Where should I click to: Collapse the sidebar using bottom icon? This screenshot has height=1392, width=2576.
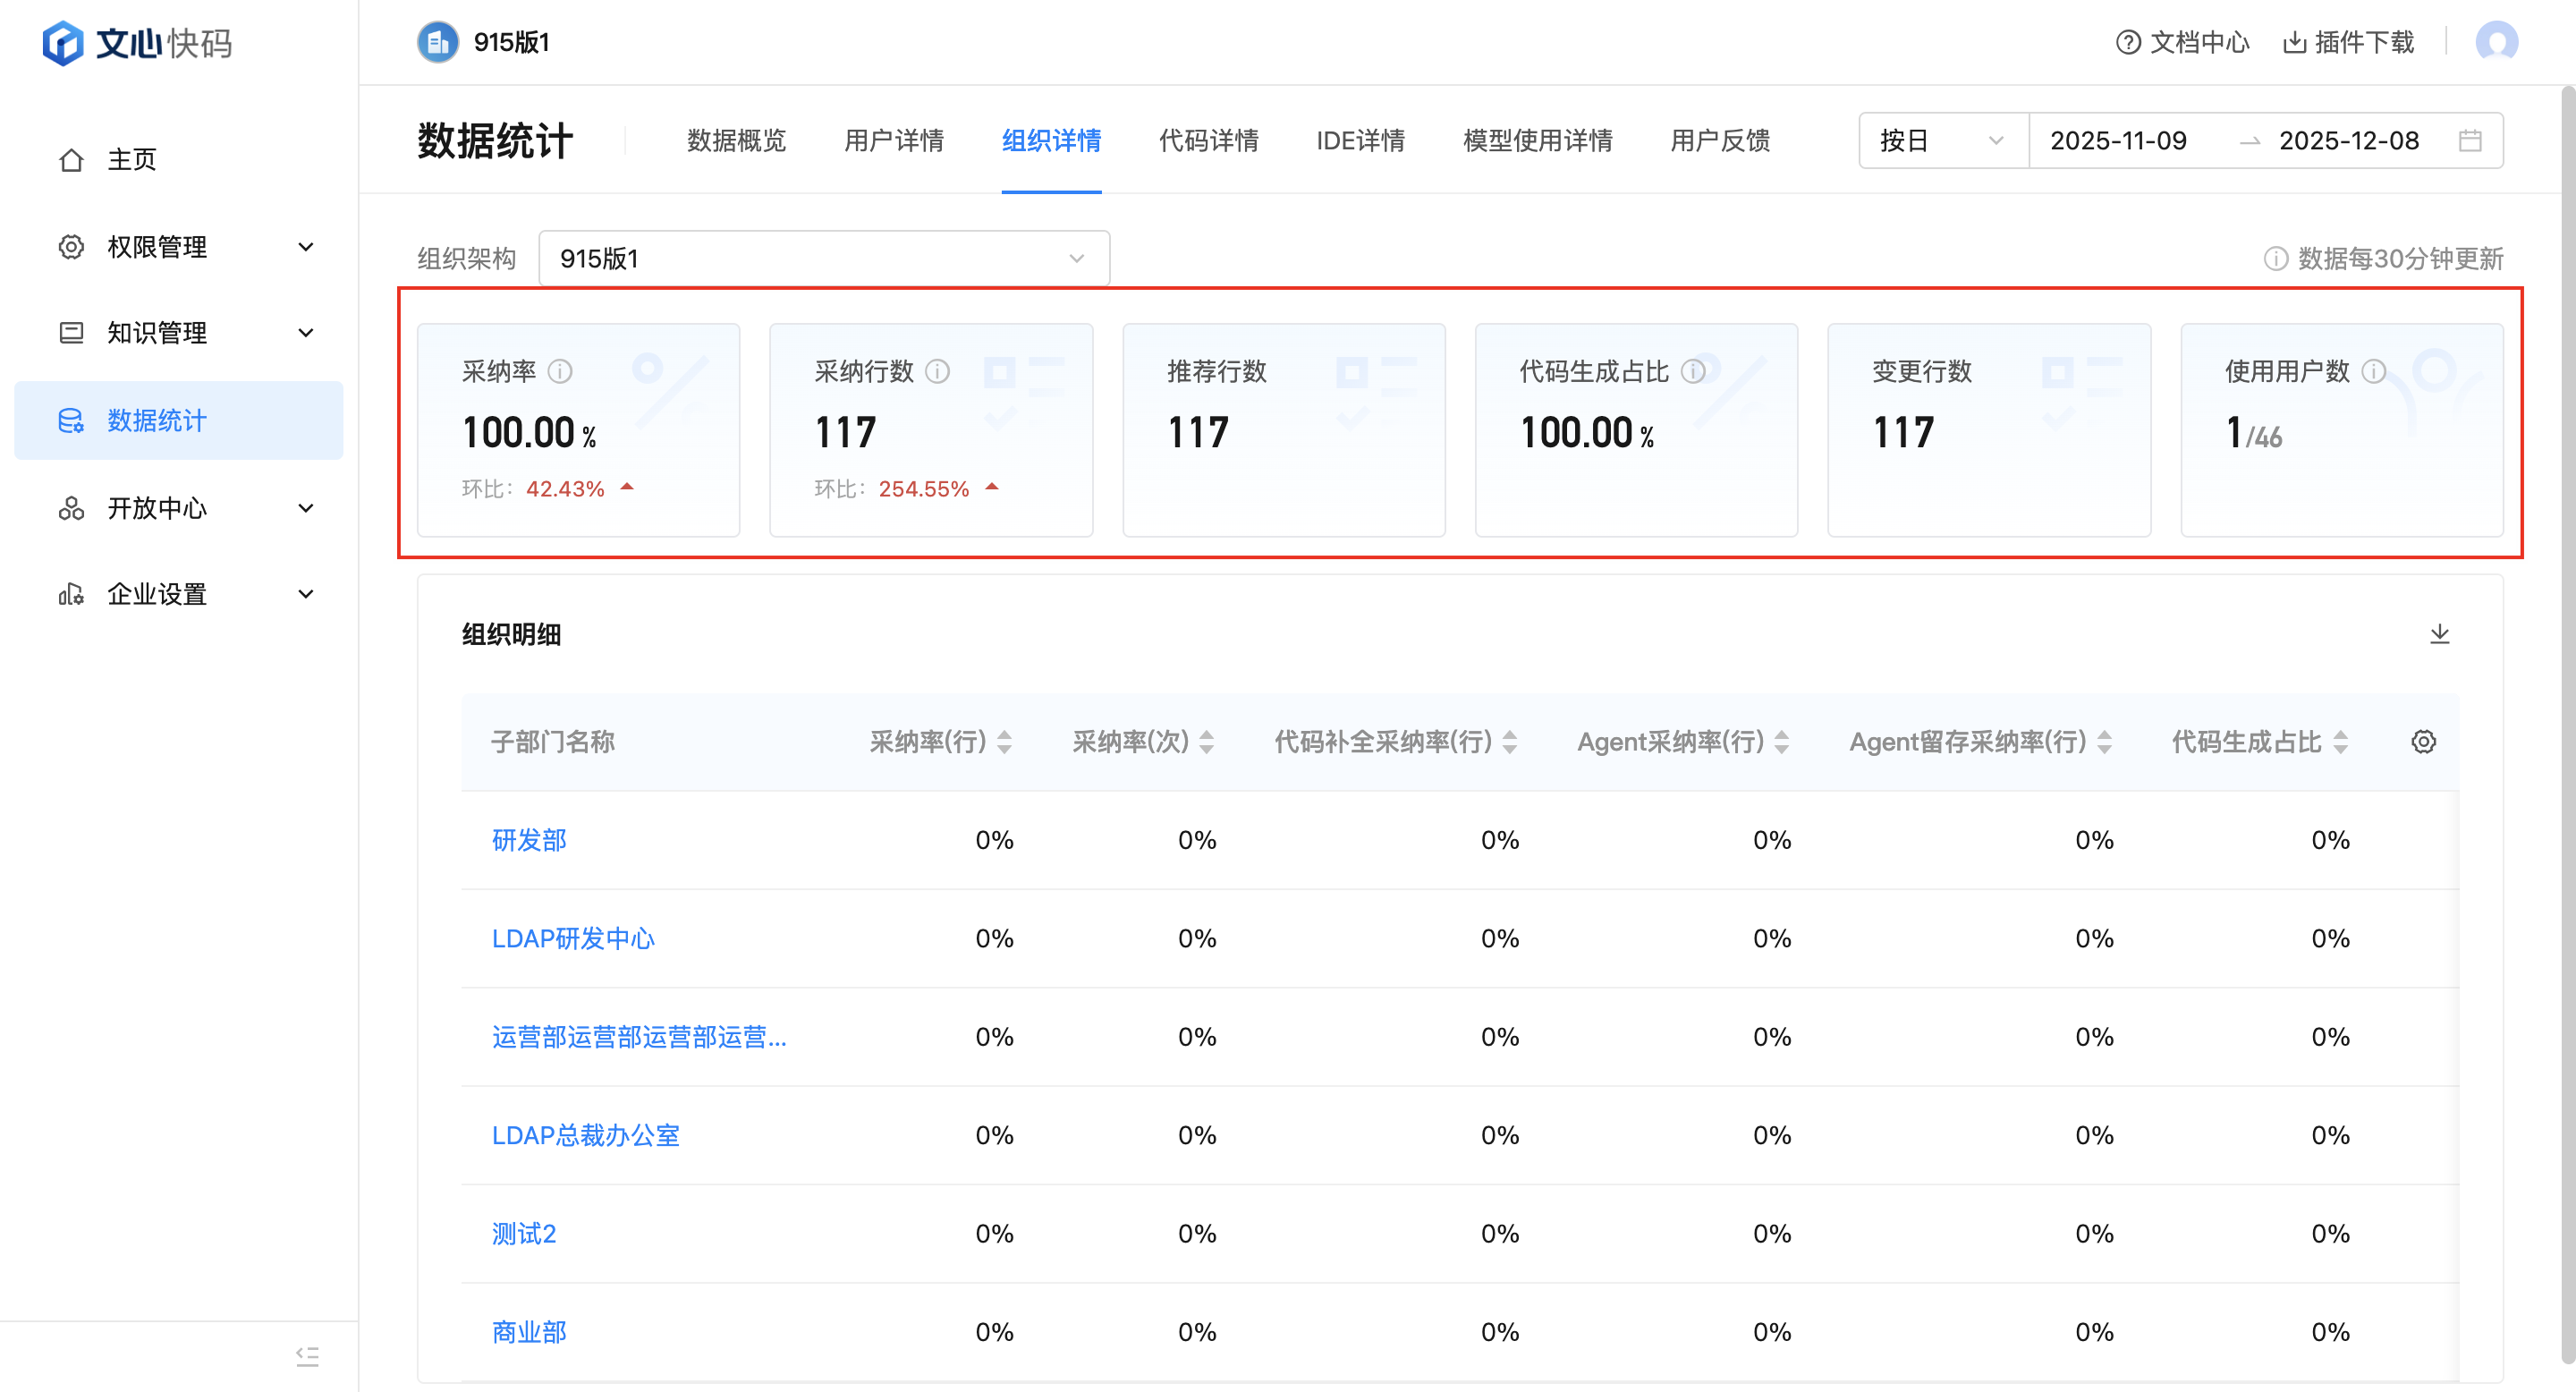(307, 1356)
